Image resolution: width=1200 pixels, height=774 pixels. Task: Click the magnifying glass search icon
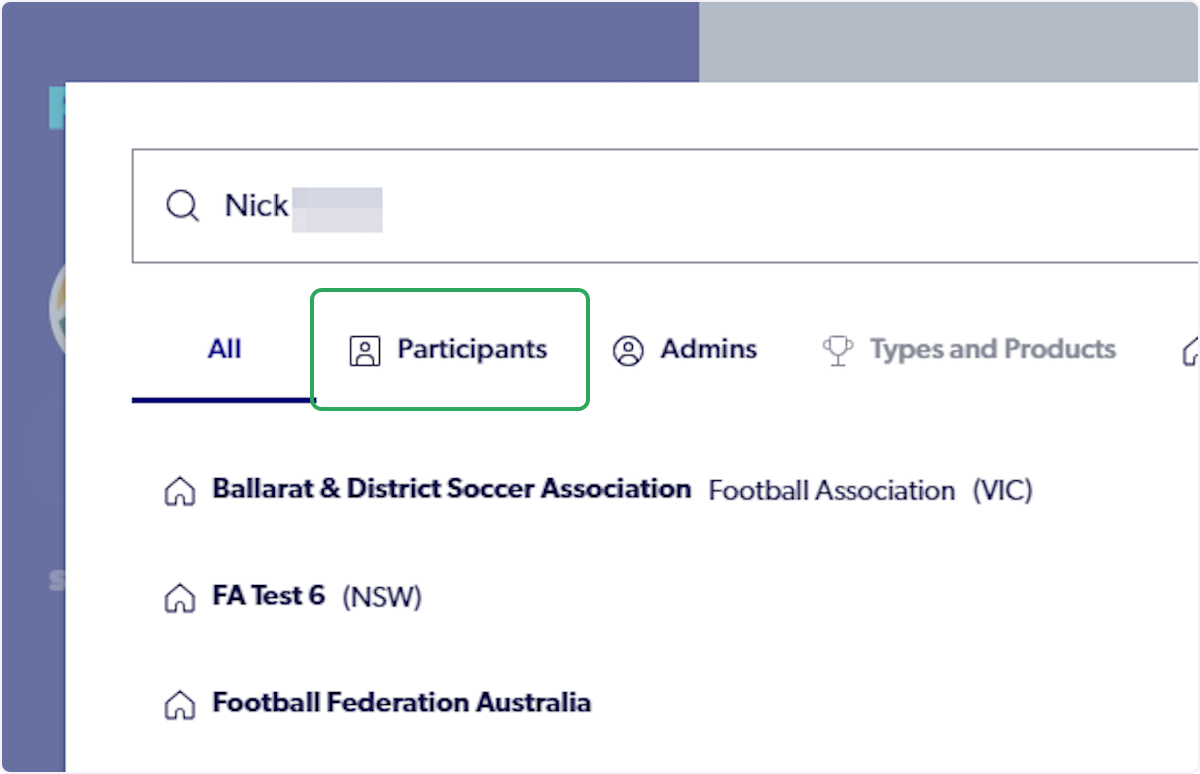[x=182, y=207]
